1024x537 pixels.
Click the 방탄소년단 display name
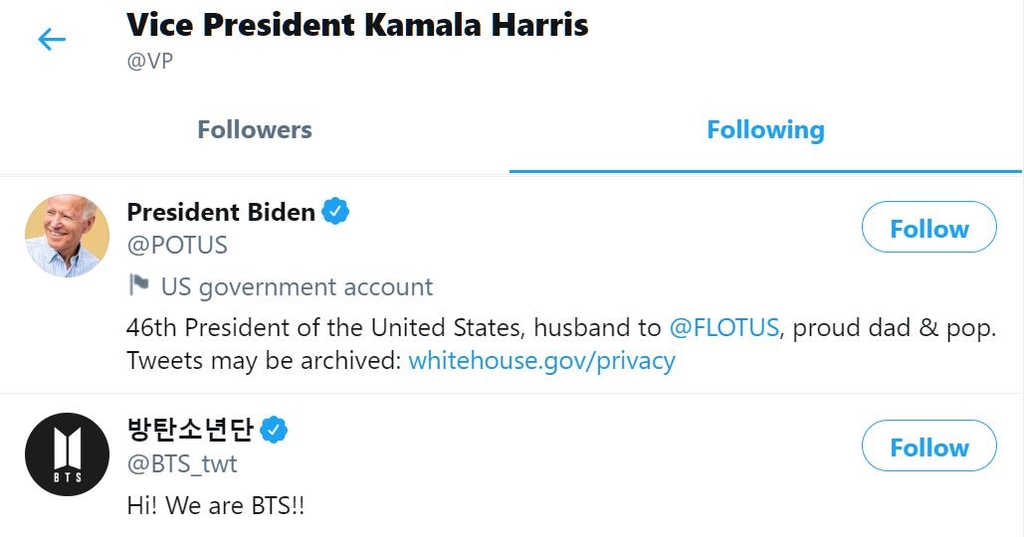coord(191,430)
